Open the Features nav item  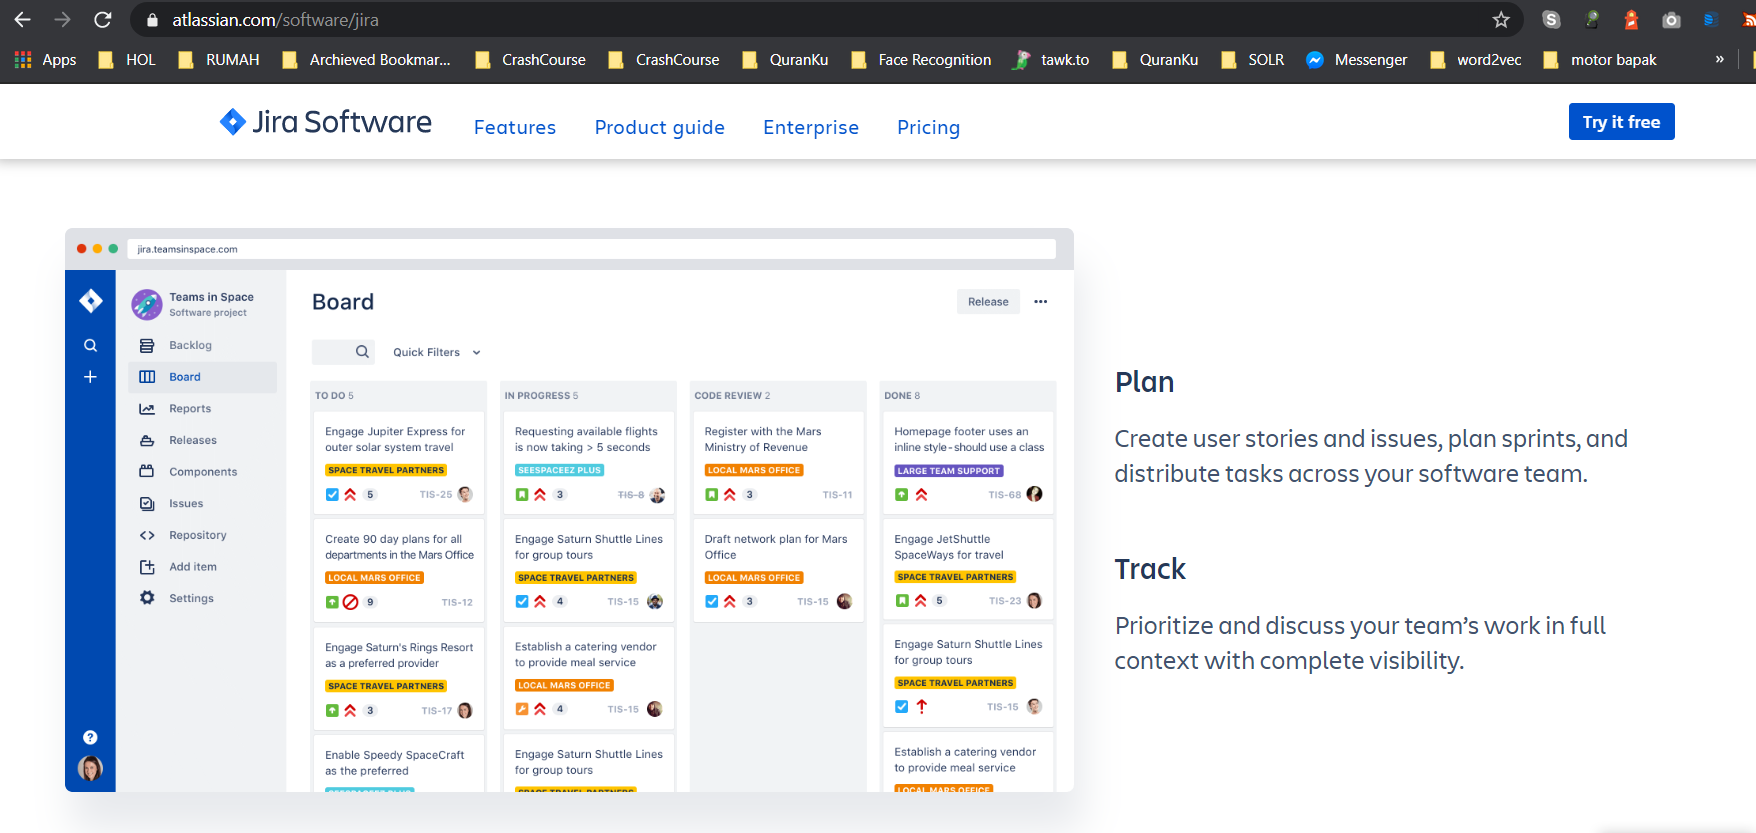[515, 127]
